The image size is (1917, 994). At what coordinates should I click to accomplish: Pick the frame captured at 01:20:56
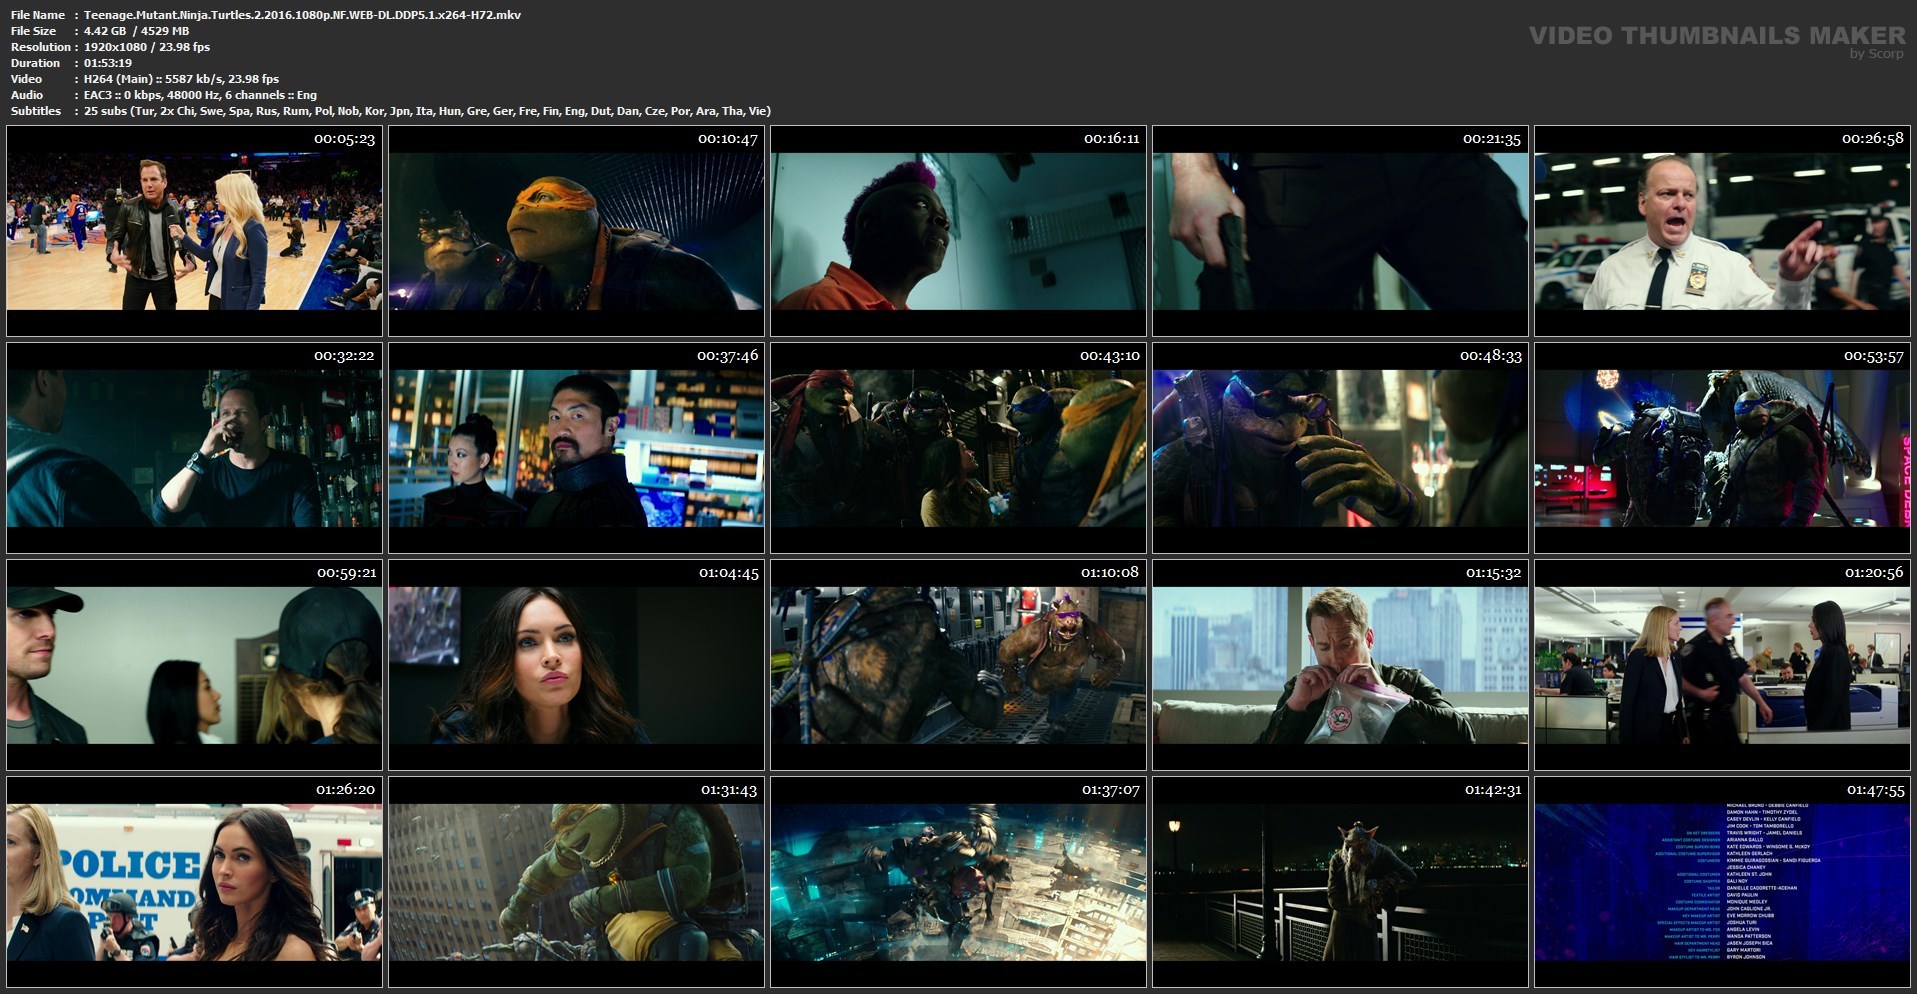tap(1722, 665)
